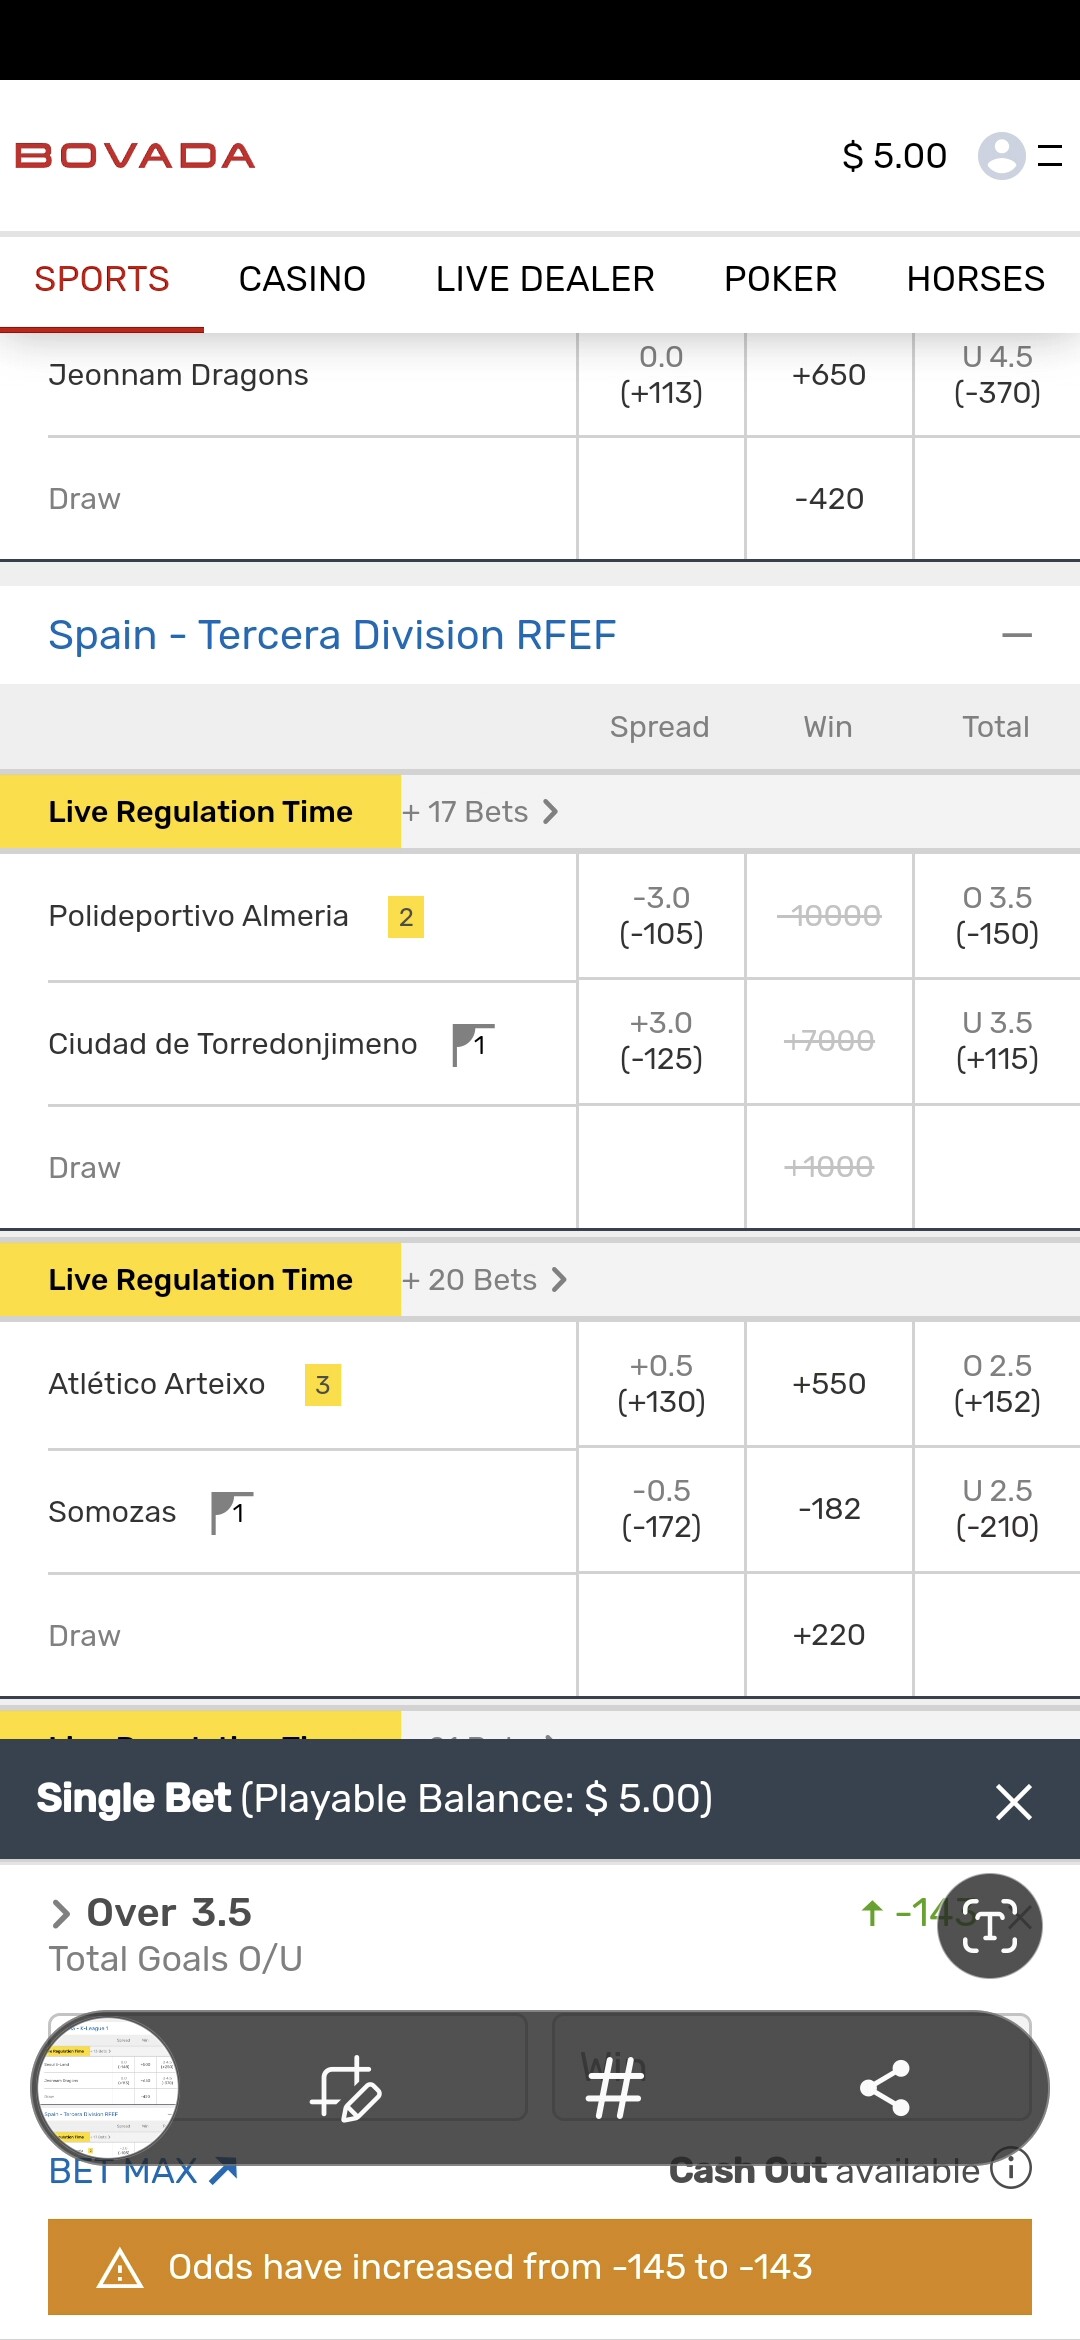Select Atlético Arteixo O 2.5 total
Viewport: 1080px width, 2340px height.
pos(997,1384)
